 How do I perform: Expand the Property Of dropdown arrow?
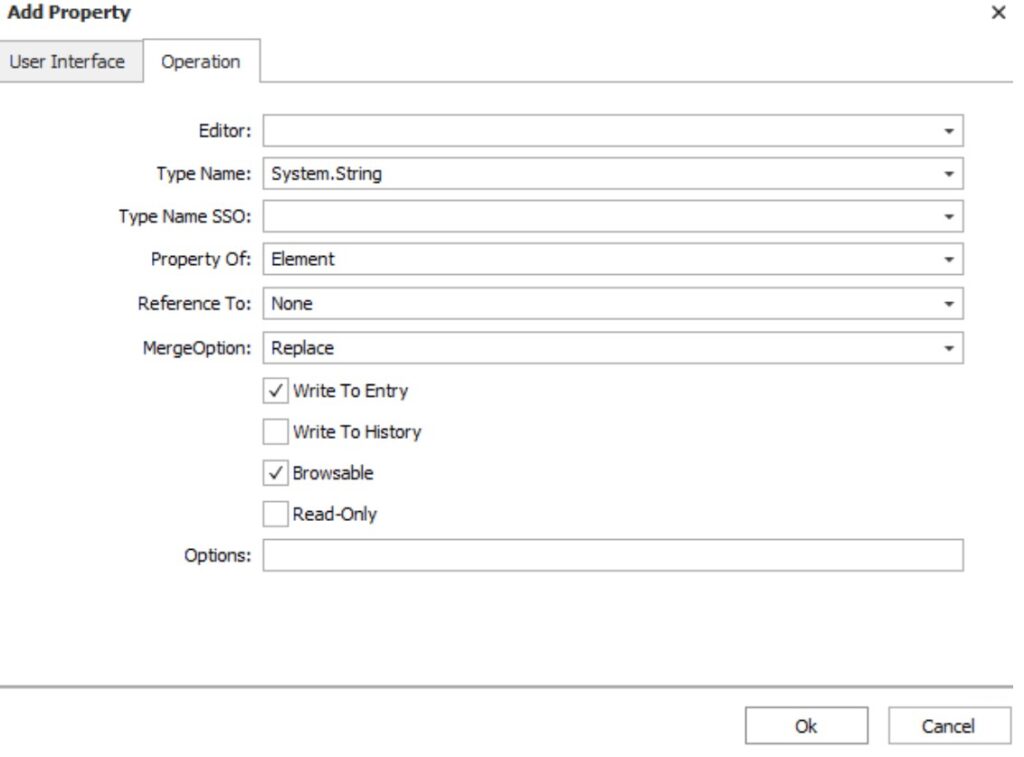pos(948,260)
